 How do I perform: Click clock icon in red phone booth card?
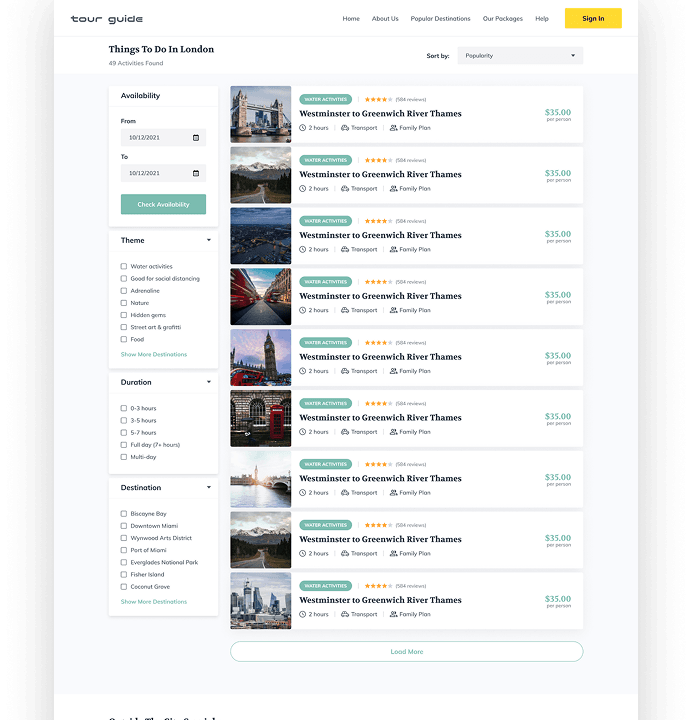[303, 432]
